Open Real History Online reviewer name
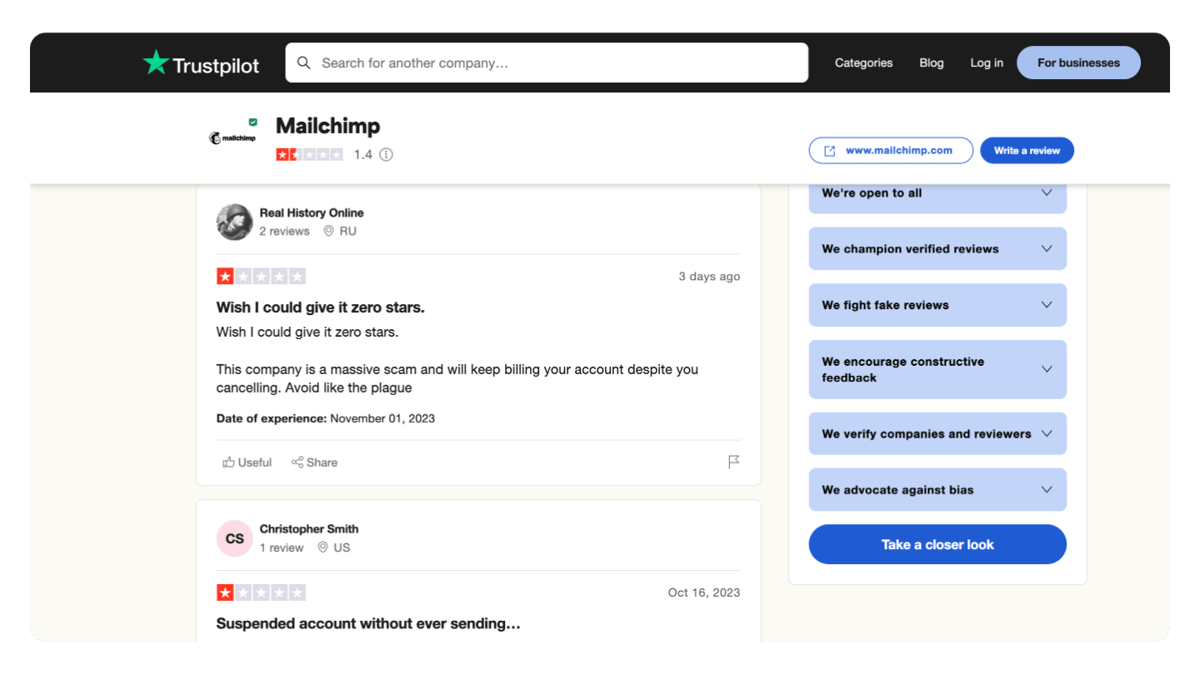This screenshot has width=1200, height=675. coord(311,213)
